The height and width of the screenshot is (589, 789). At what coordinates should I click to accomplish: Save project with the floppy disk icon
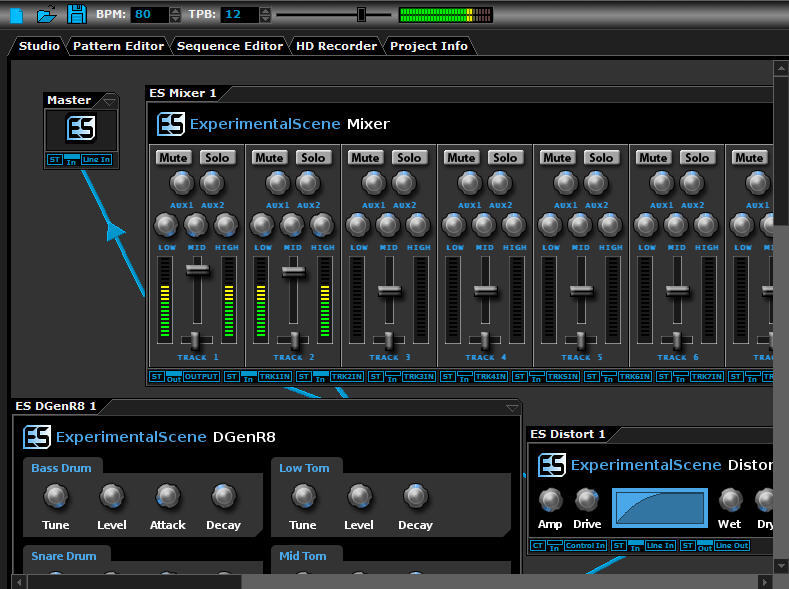(76, 14)
